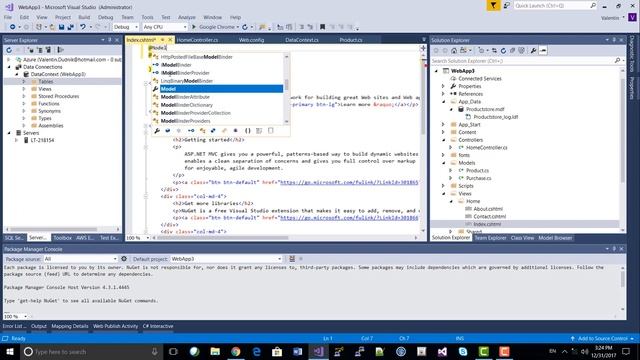This screenshot has height=360, width=640.
Task: Select About.cshtml in Solution Explorer
Action: 488,209
